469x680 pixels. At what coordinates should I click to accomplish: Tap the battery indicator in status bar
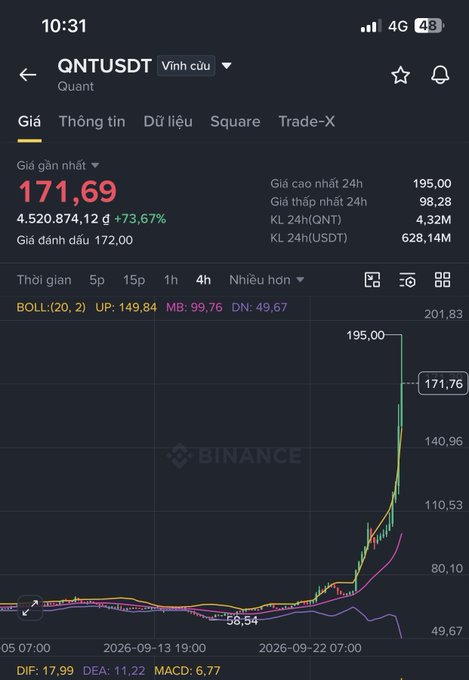[x=429, y=26]
